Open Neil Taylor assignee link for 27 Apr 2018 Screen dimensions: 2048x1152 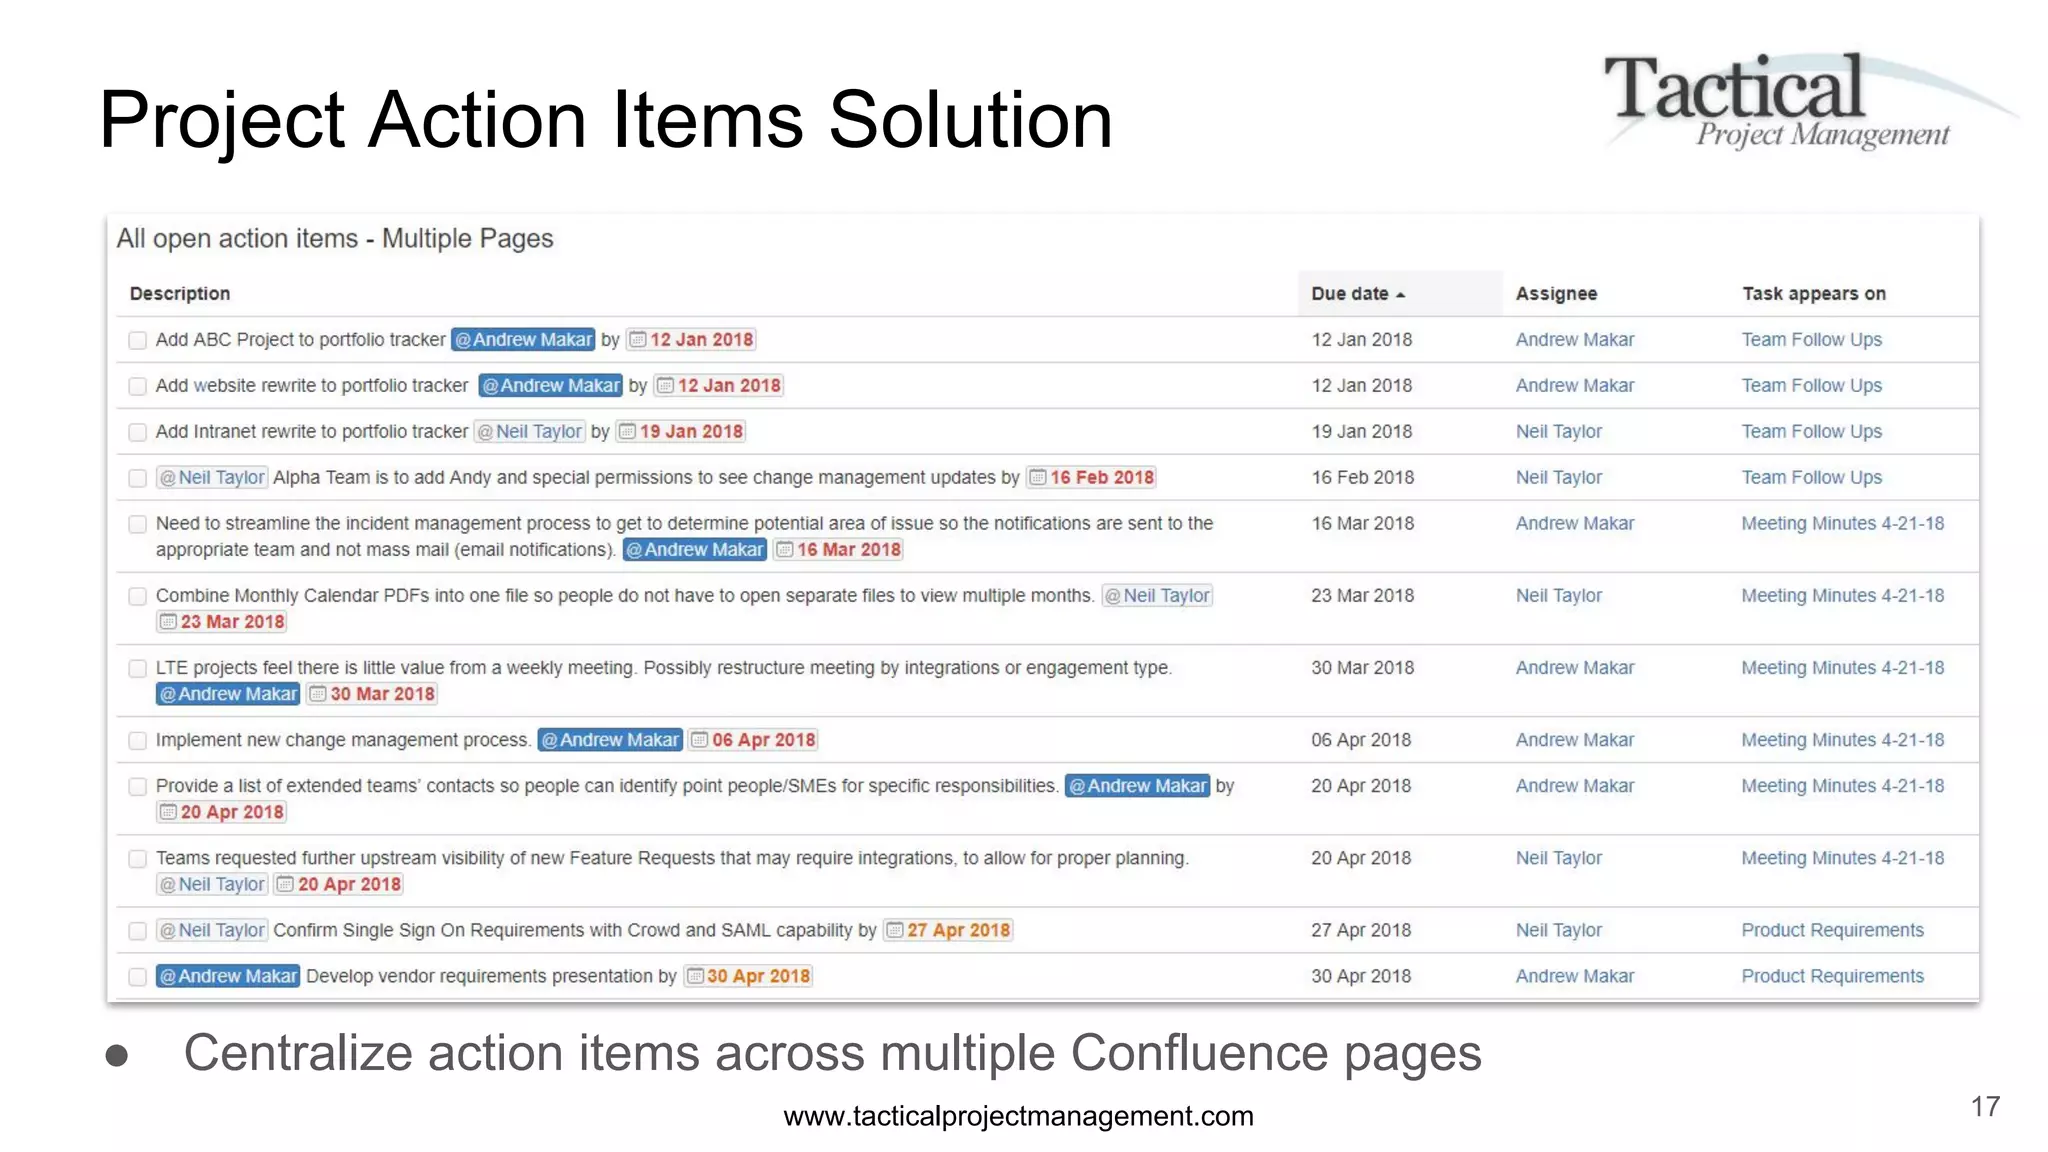click(x=1558, y=930)
